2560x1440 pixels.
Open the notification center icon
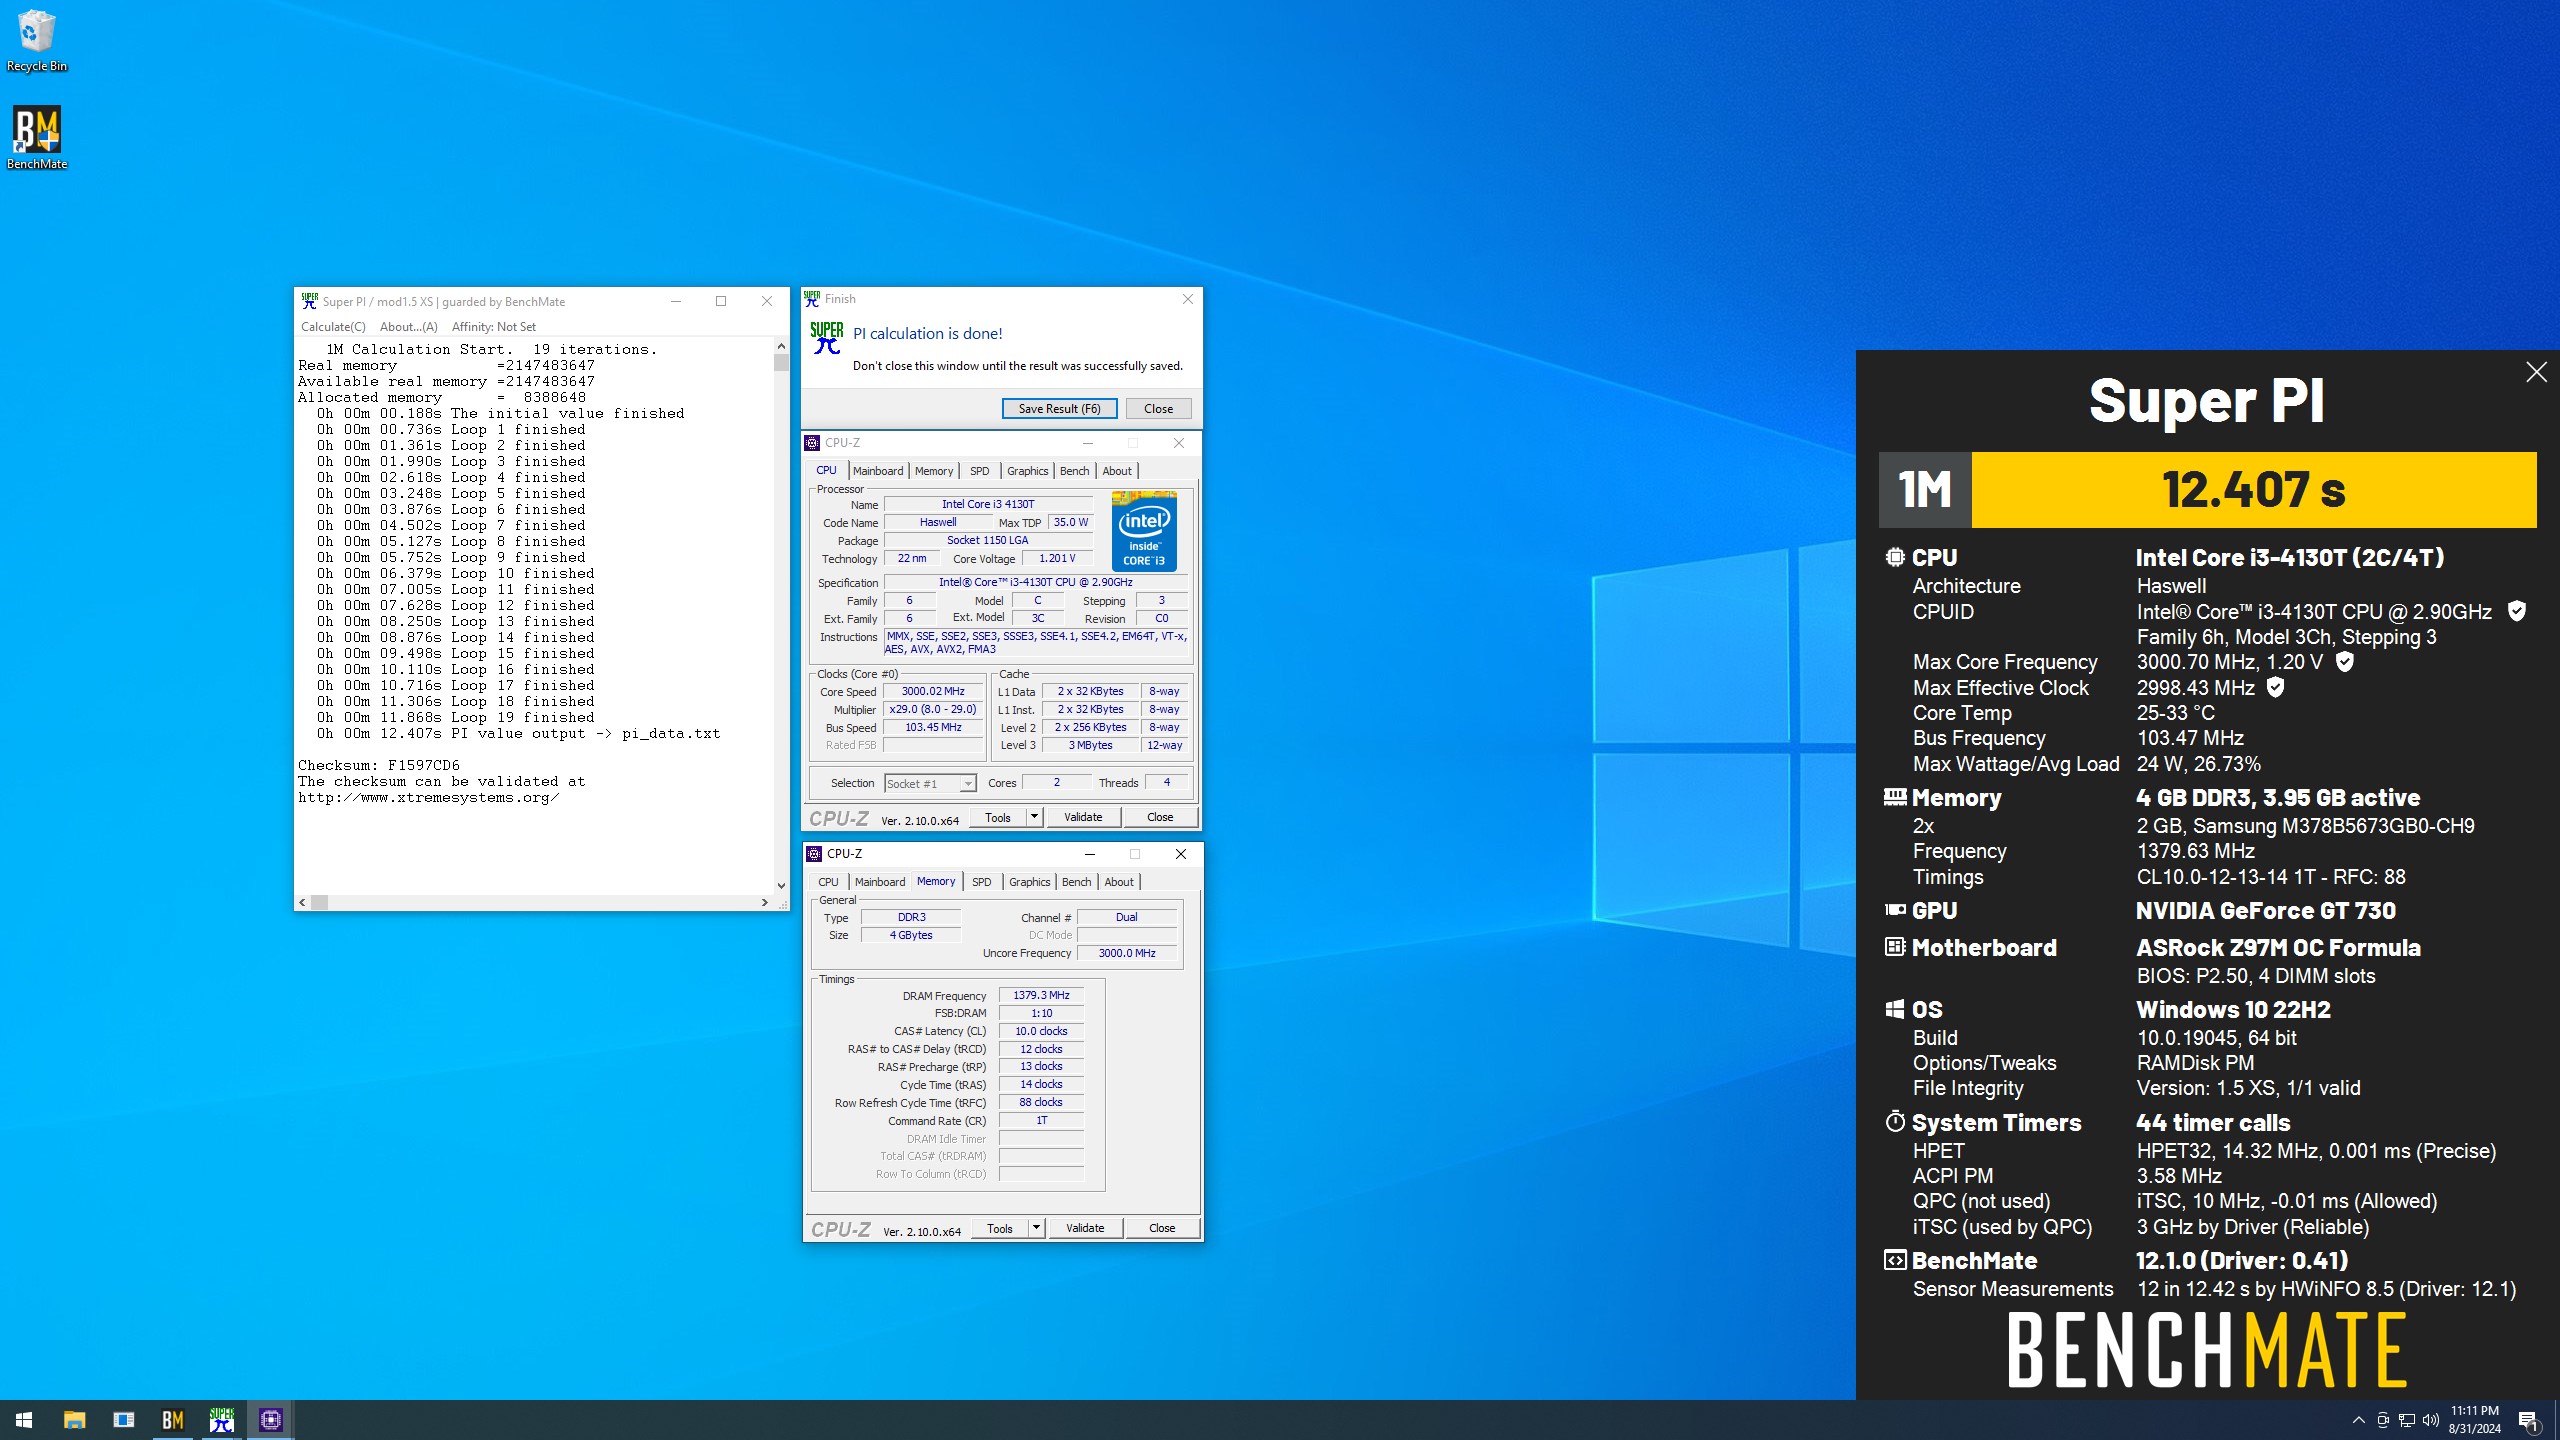(x=2529, y=1420)
